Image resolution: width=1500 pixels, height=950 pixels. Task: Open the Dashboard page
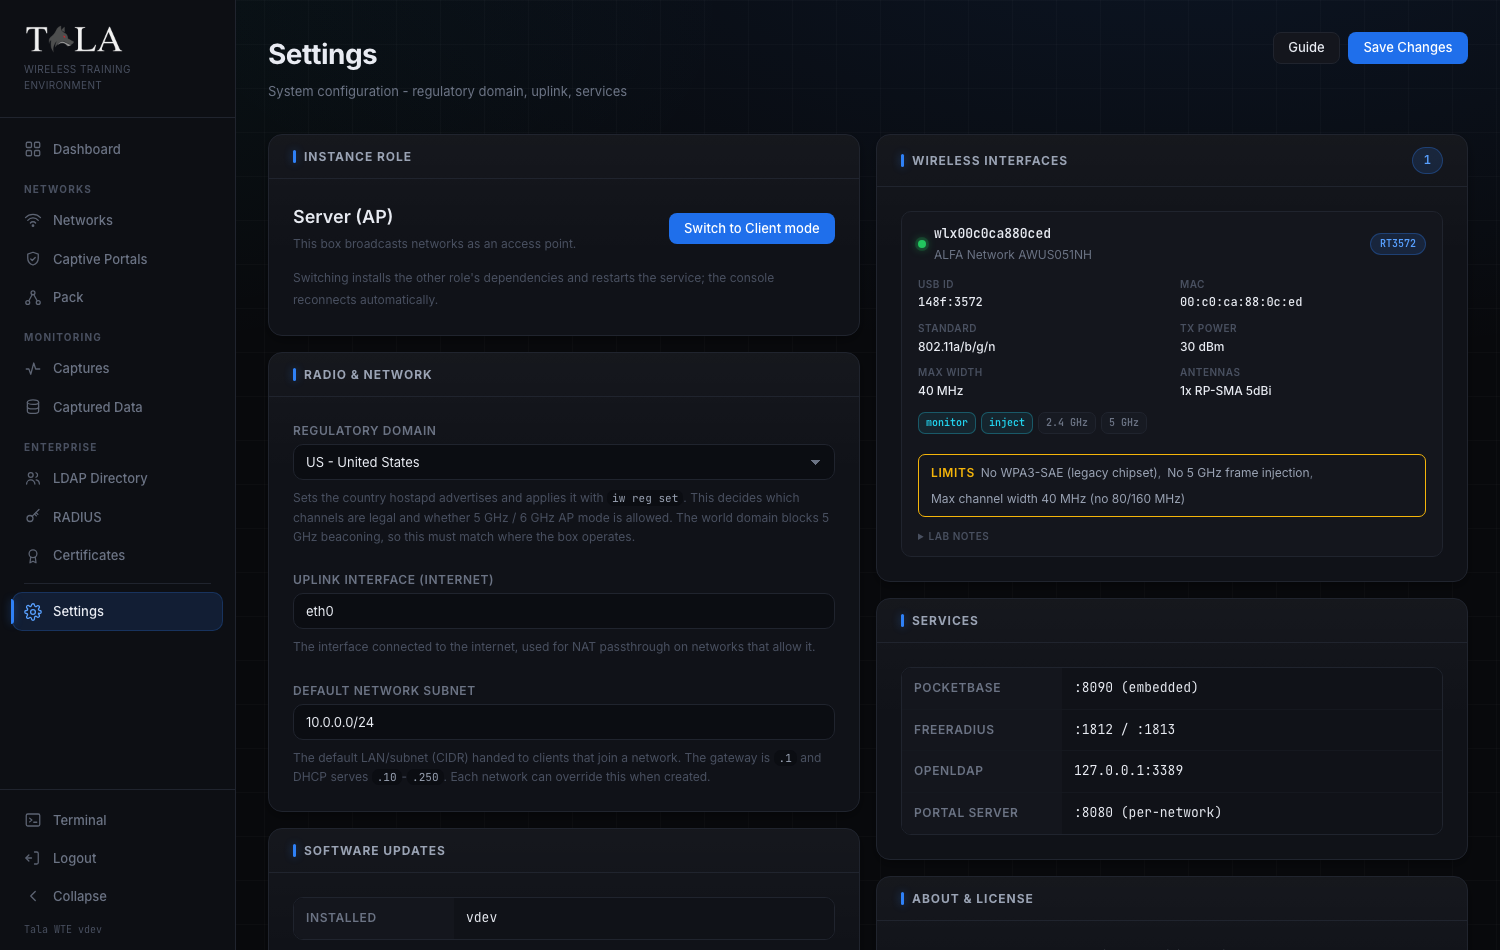coord(117,149)
